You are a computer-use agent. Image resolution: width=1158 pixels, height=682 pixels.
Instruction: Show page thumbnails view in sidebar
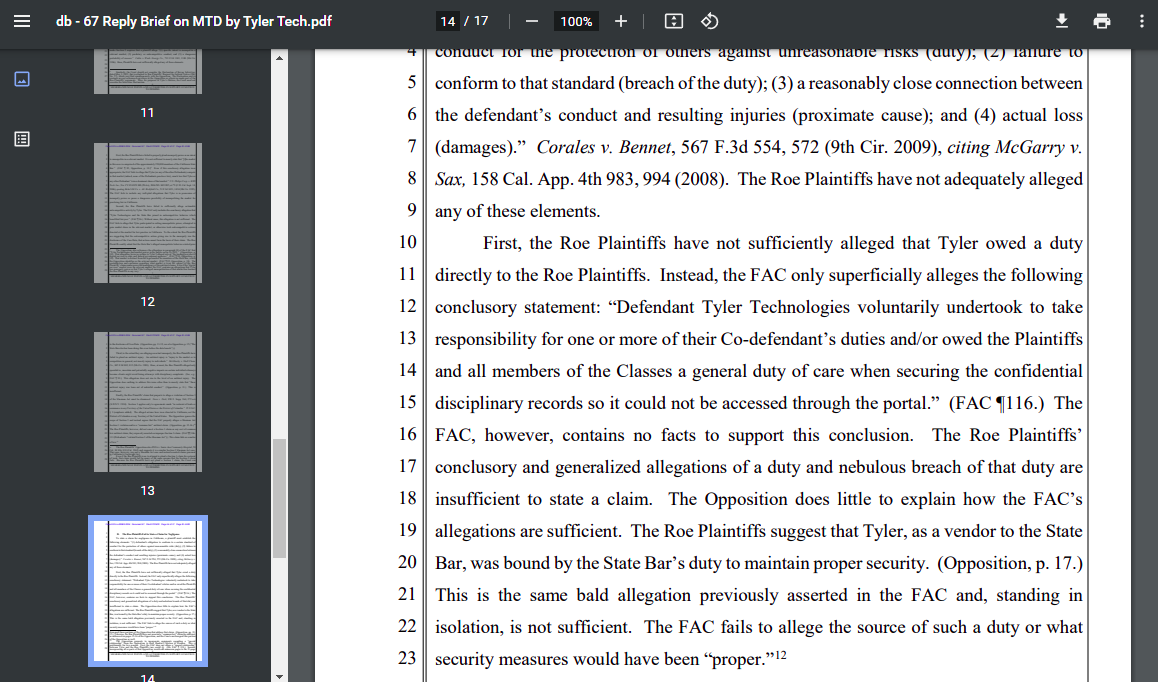click(x=22, y=79)
